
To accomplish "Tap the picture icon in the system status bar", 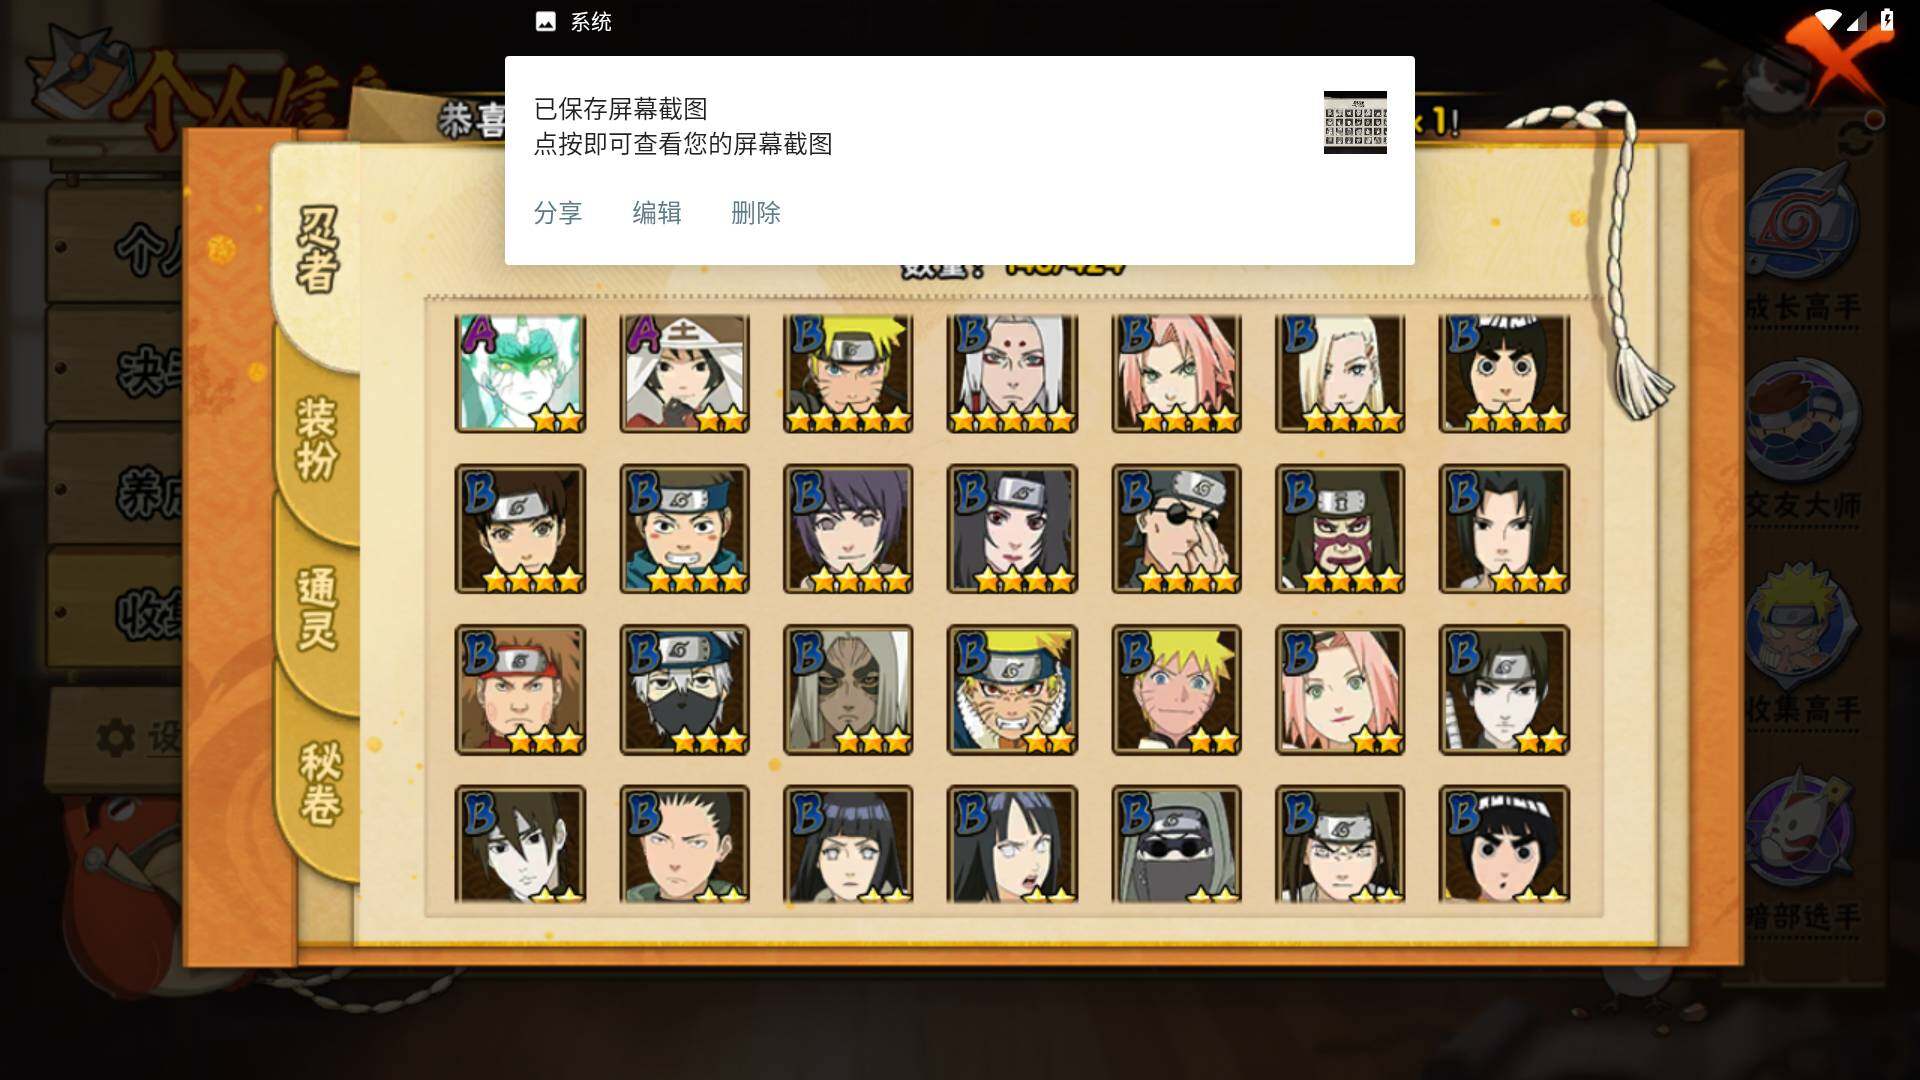I will click(x=545, y=22).
